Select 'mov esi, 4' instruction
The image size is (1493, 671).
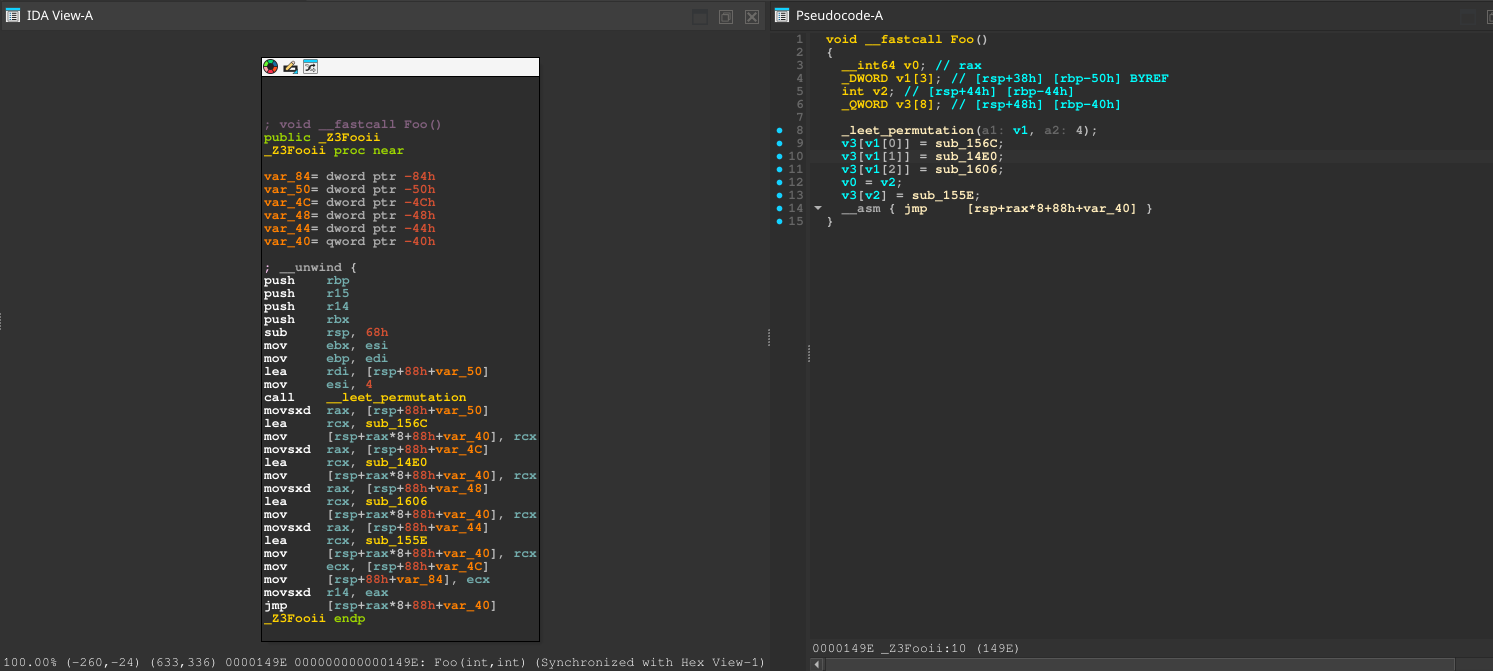318,384
